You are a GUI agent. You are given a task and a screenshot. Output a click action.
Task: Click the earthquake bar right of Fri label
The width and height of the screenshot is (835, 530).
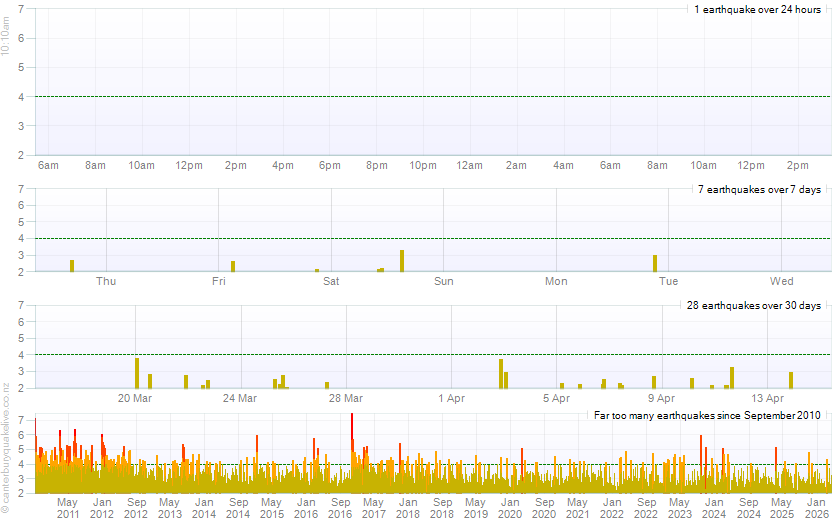pyautogui.click(x=233, y=266)
